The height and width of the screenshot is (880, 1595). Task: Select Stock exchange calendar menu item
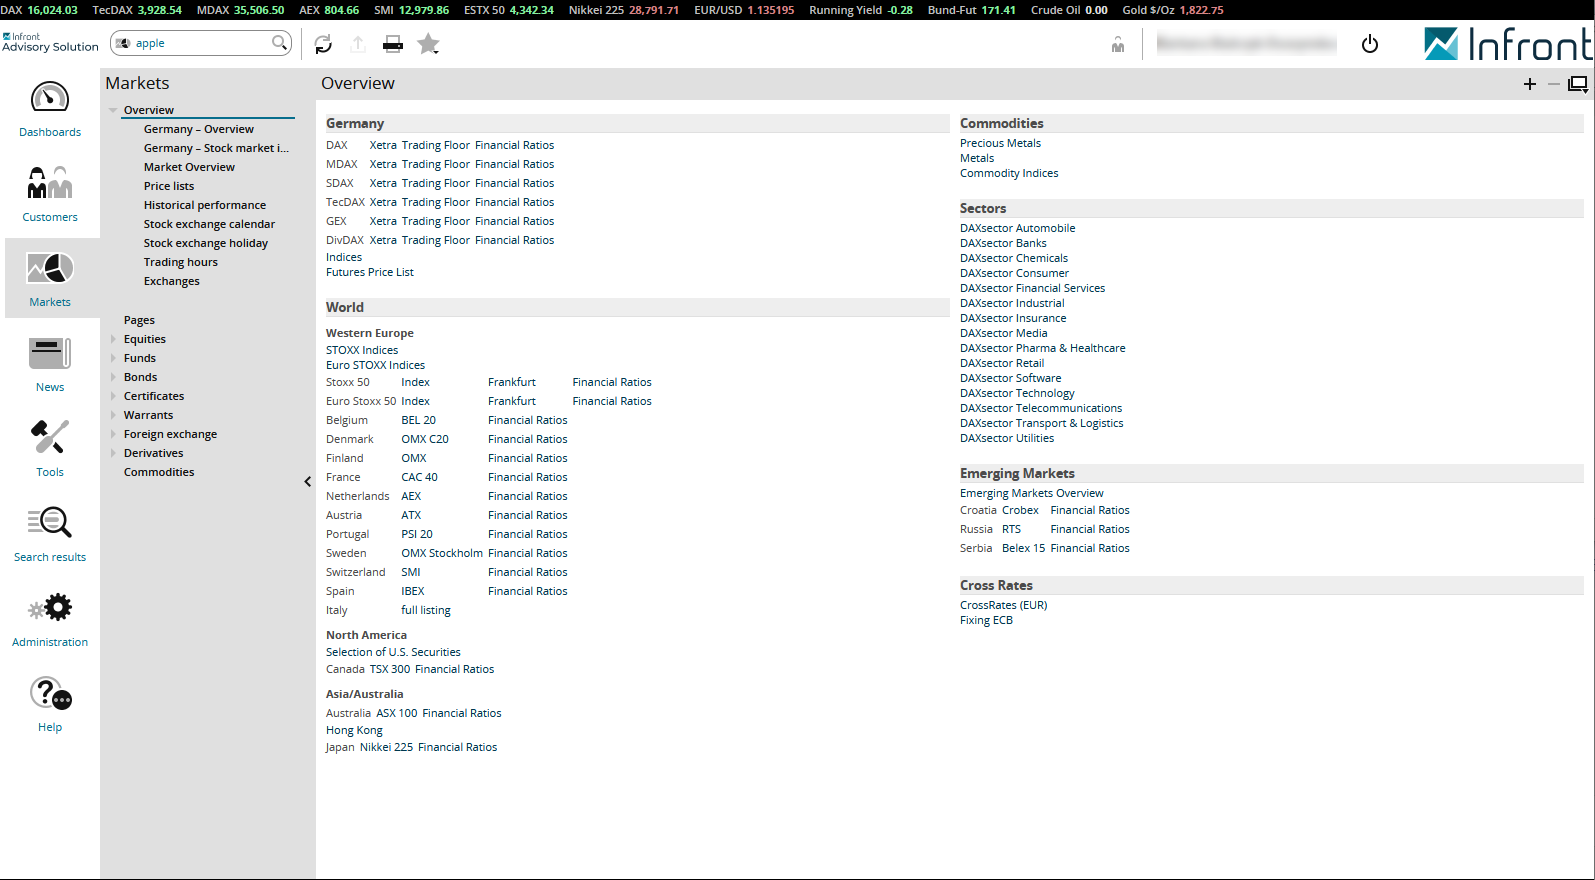pyautogui.click(x=209, y=224)
